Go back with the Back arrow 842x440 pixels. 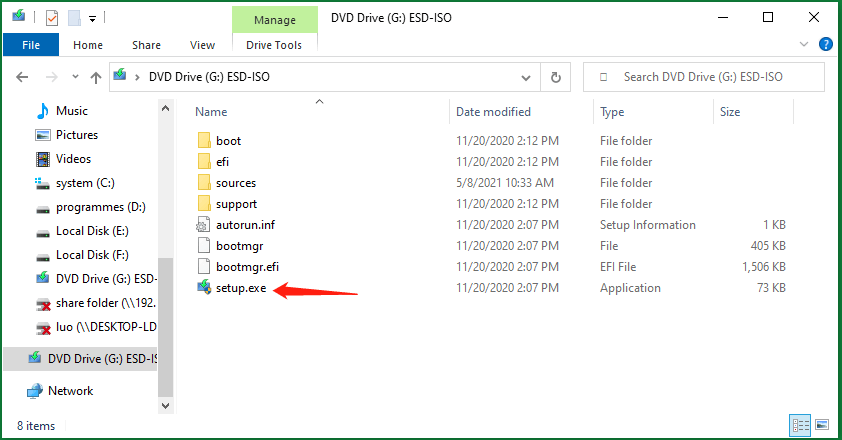[x=22, y=77]
